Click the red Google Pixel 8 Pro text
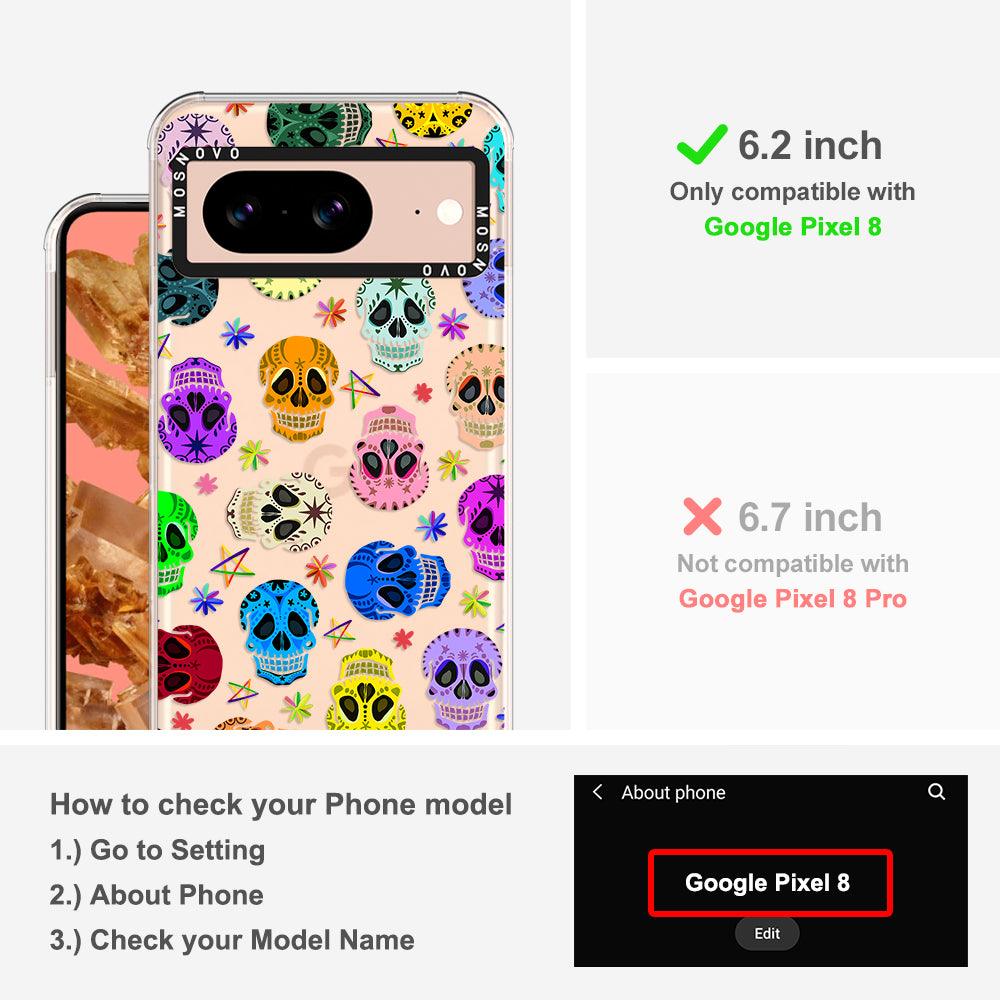Image resolution: width=1000 pixels, height=1000 pixels. pos(793,599)
